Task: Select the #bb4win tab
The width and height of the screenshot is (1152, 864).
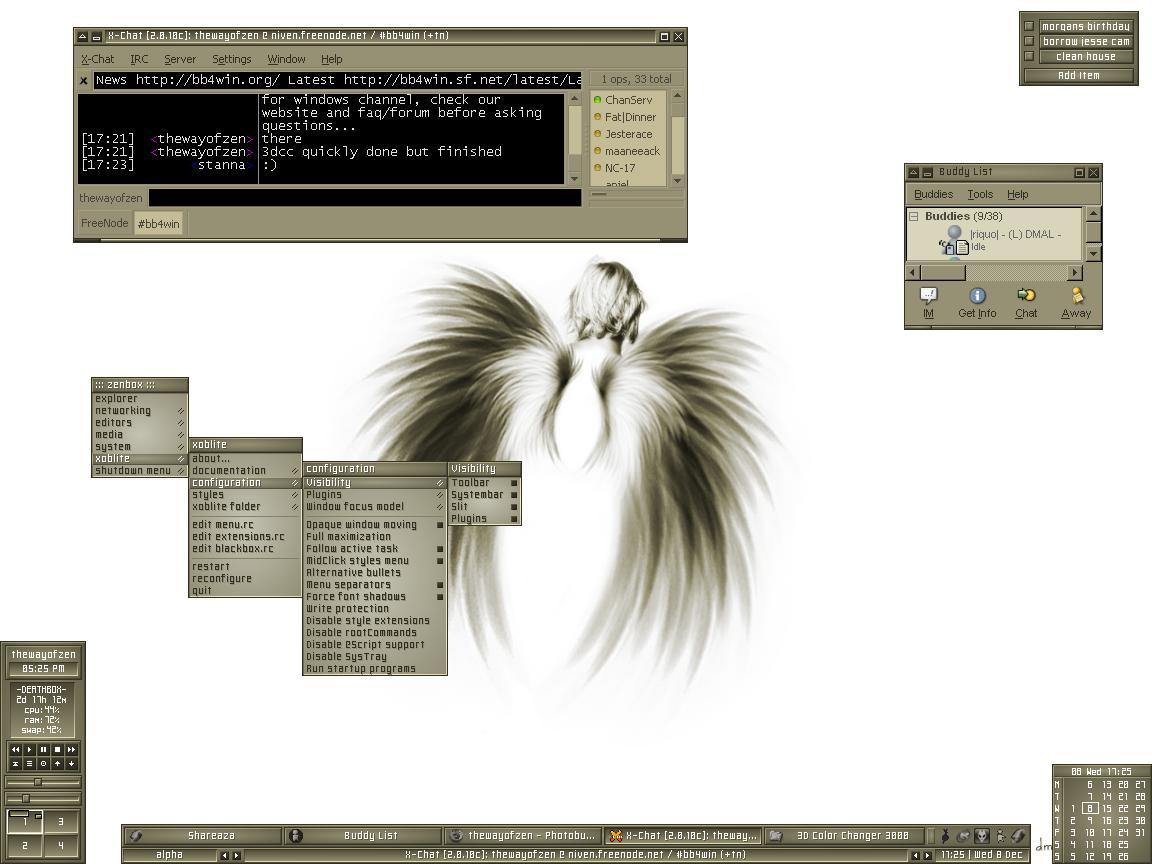Action: (x=159, y=223)
